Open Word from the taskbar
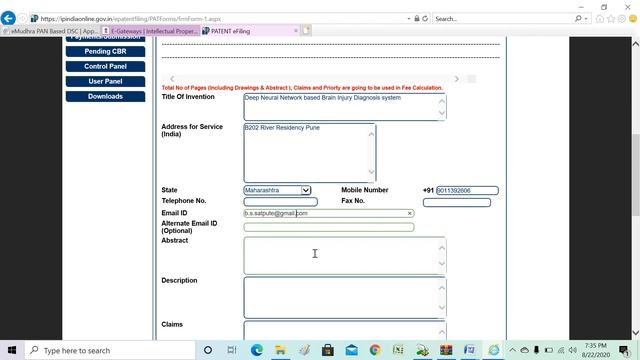Screen dimensions: 640x360 point(469,350)
